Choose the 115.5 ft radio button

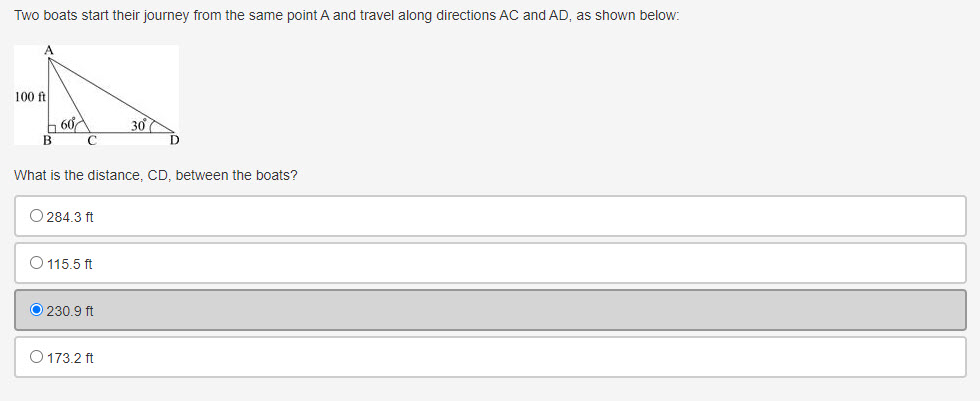[x=37, y=264]
